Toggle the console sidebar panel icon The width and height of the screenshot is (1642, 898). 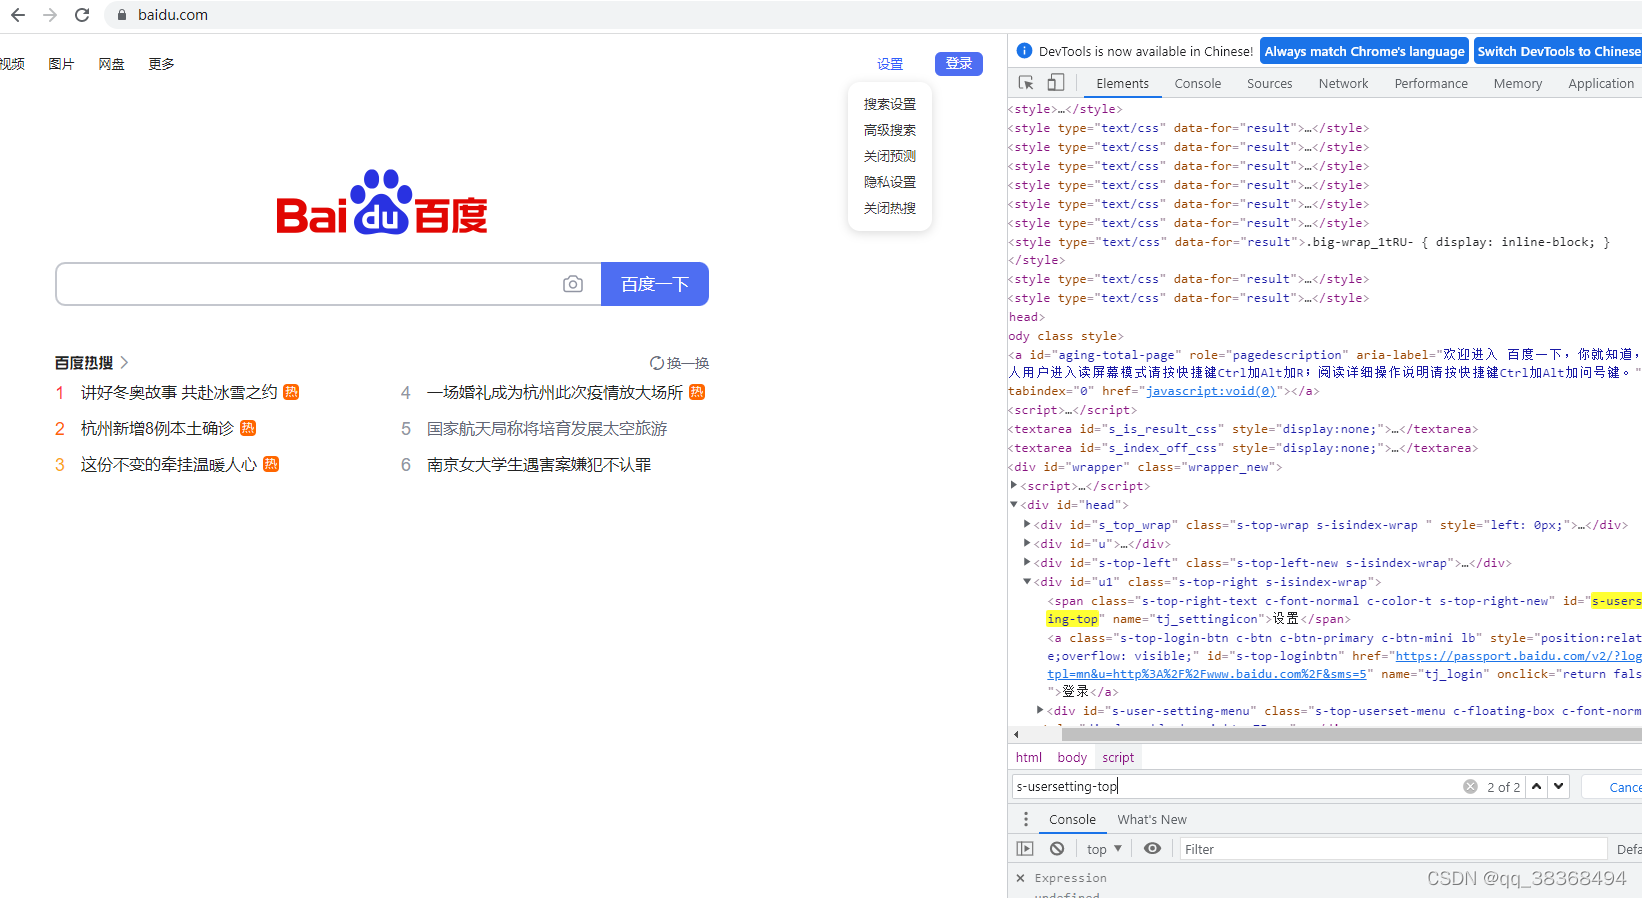pos(1025,849)
